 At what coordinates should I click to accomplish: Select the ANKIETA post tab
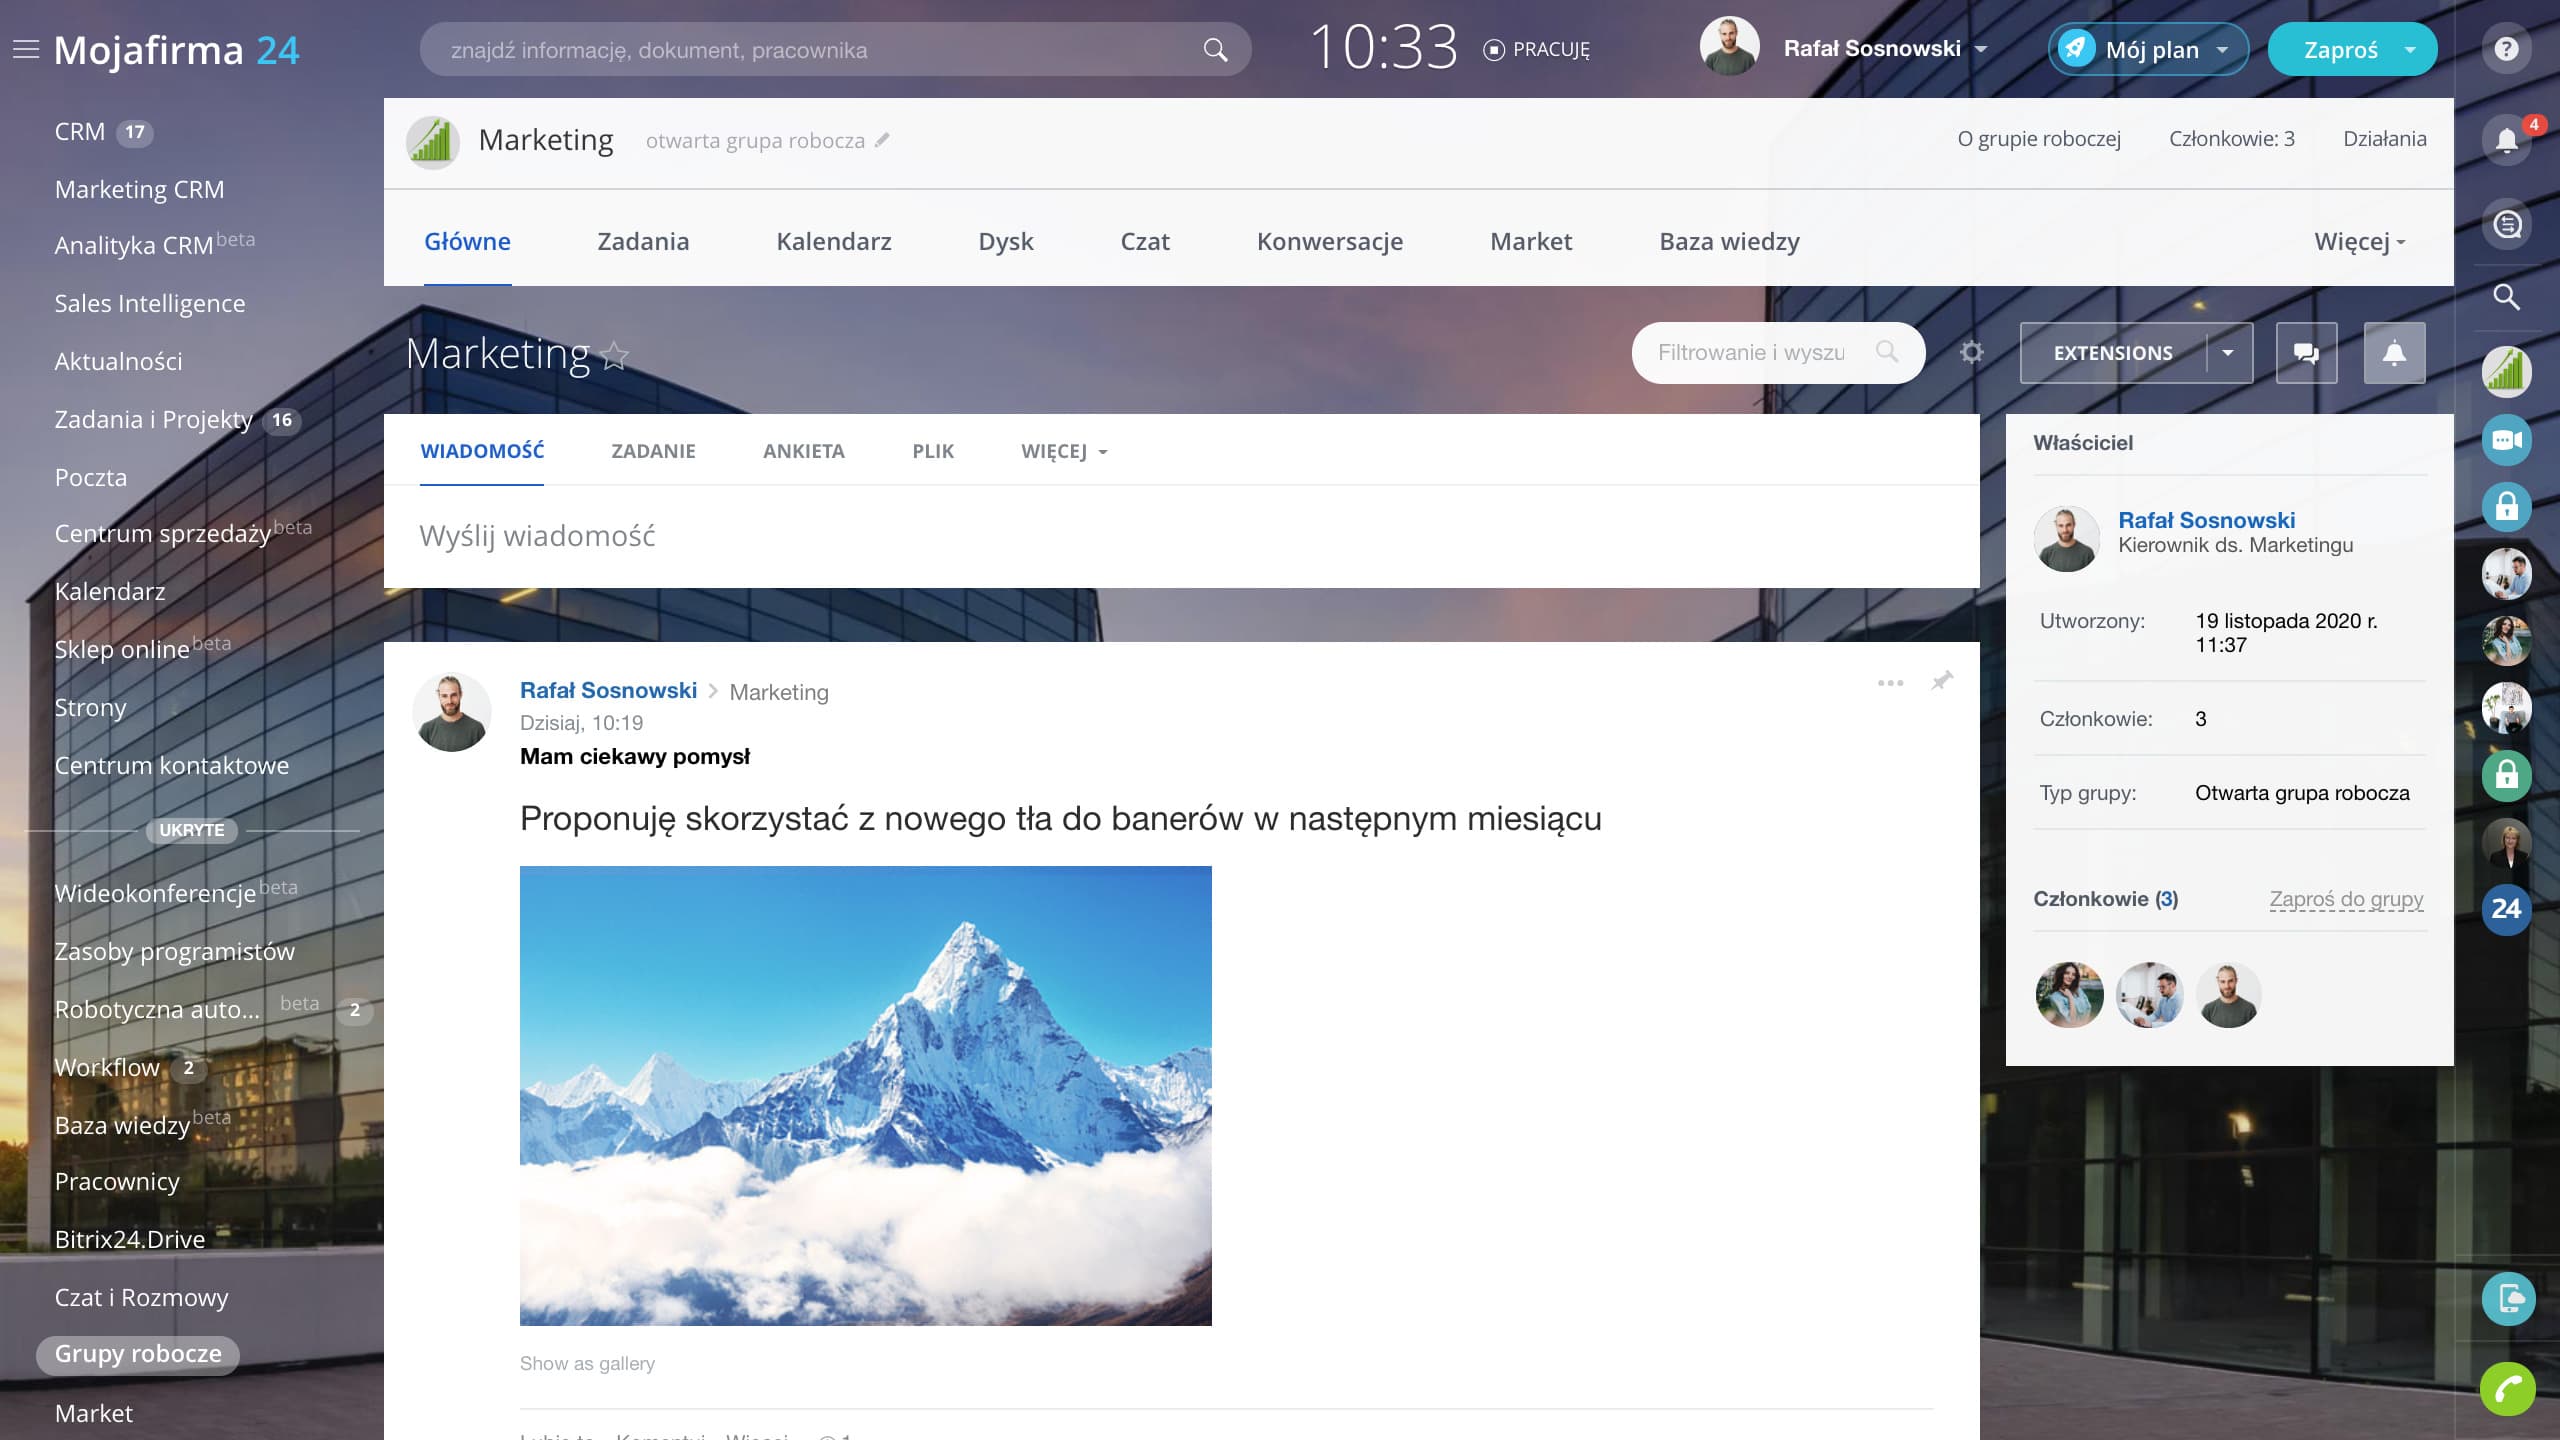click(803, 451)
